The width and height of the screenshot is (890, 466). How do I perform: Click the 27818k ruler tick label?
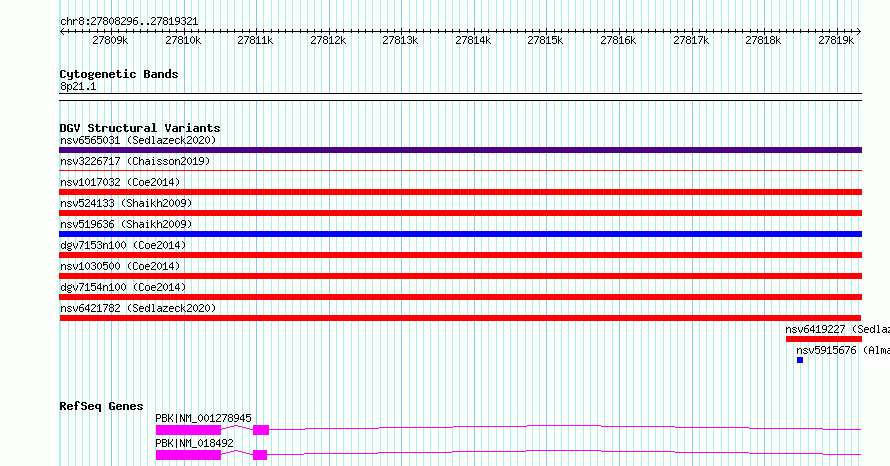[x=763, y=41]
